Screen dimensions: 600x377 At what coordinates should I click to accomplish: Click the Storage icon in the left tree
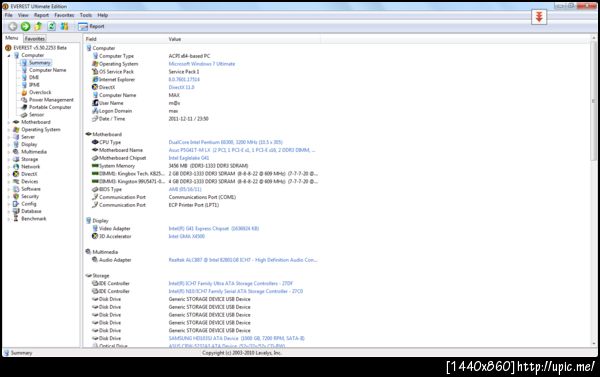tap(16, 159)
